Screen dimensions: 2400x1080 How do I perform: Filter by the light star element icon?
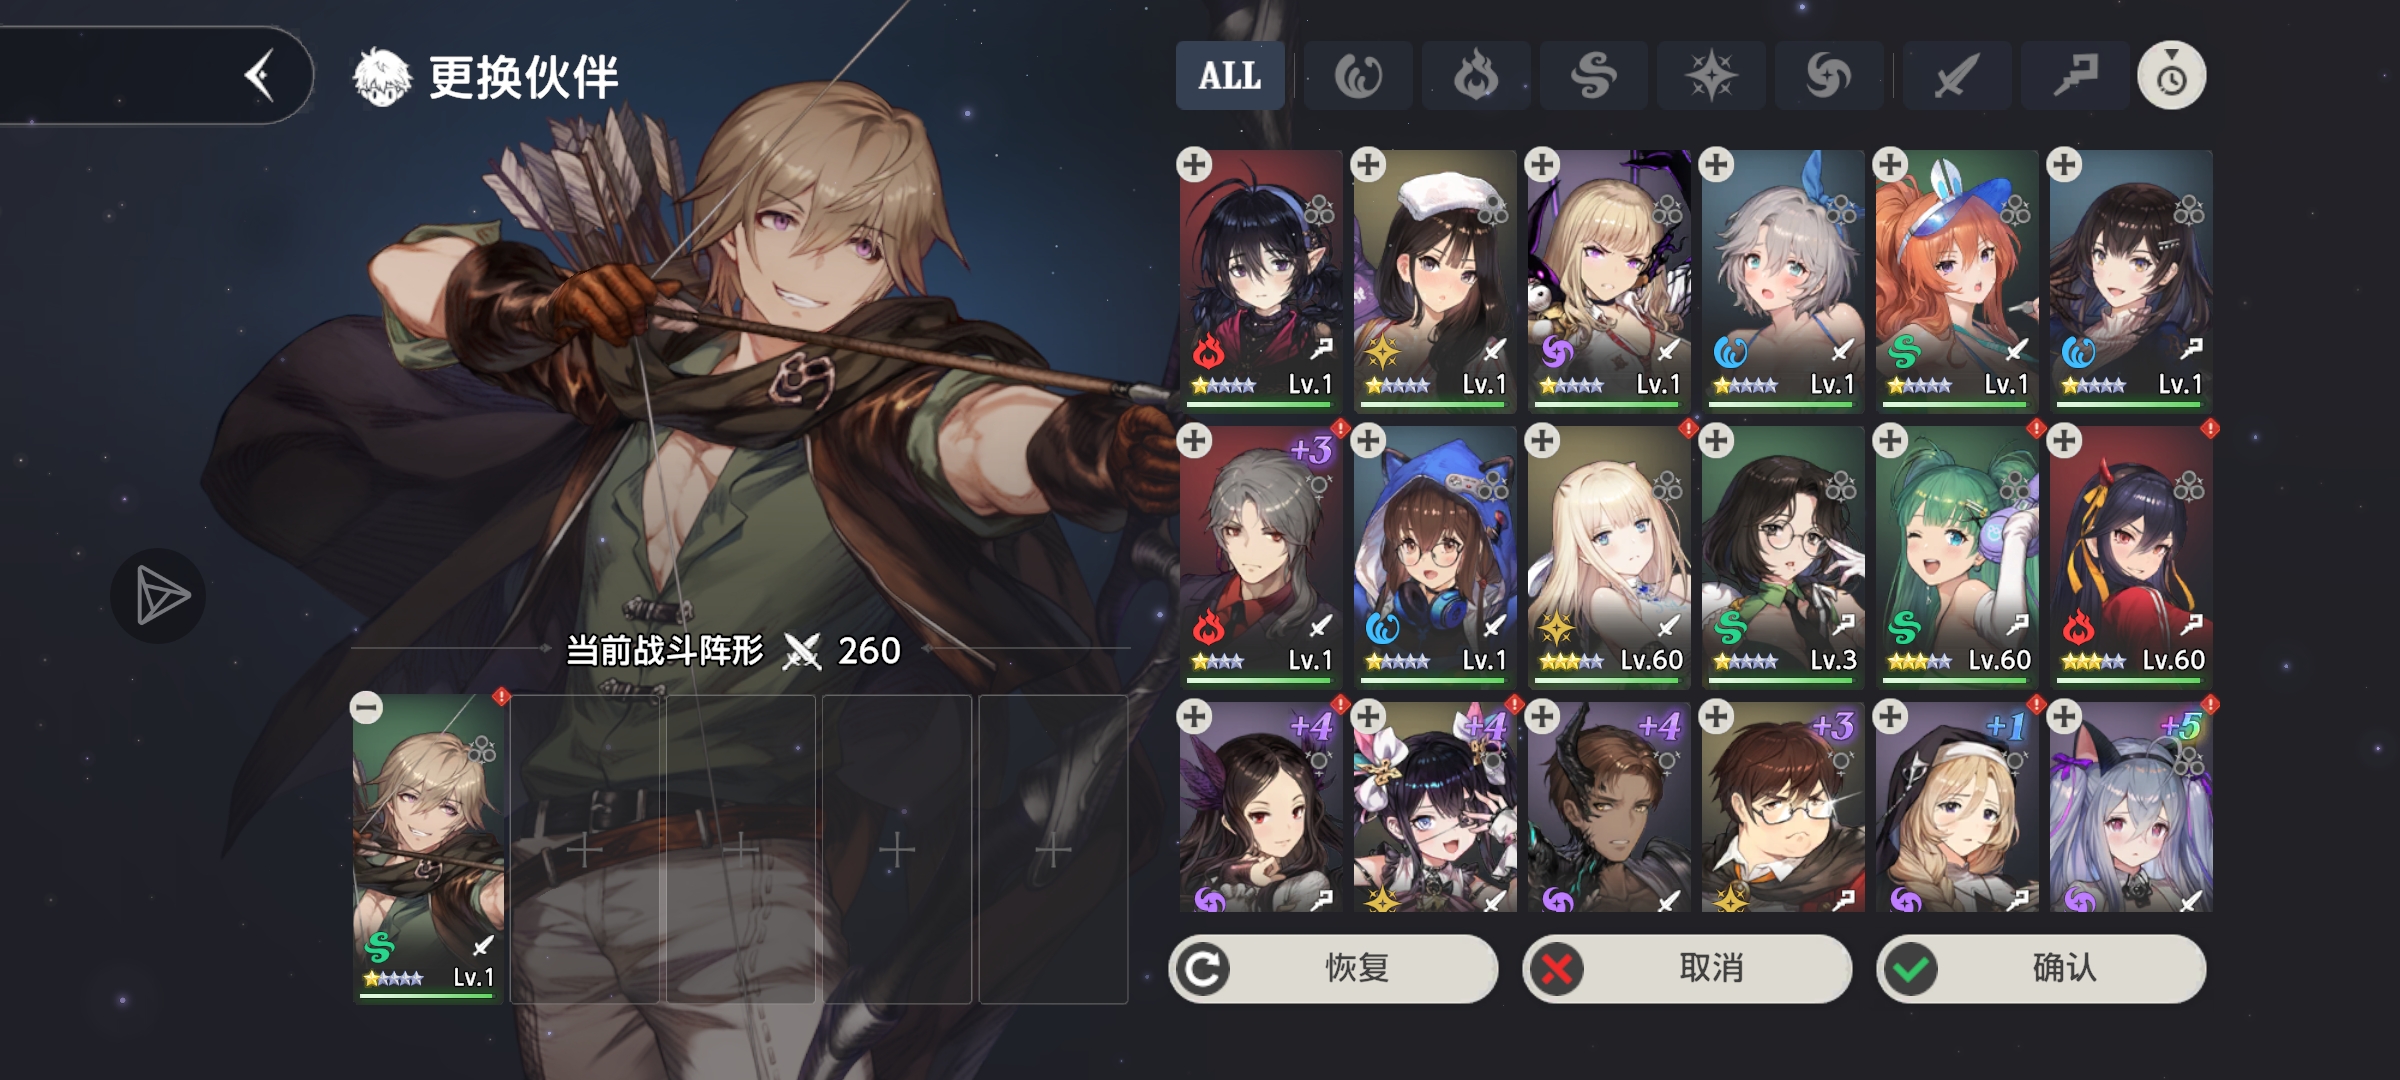(x=1711, y=76)
